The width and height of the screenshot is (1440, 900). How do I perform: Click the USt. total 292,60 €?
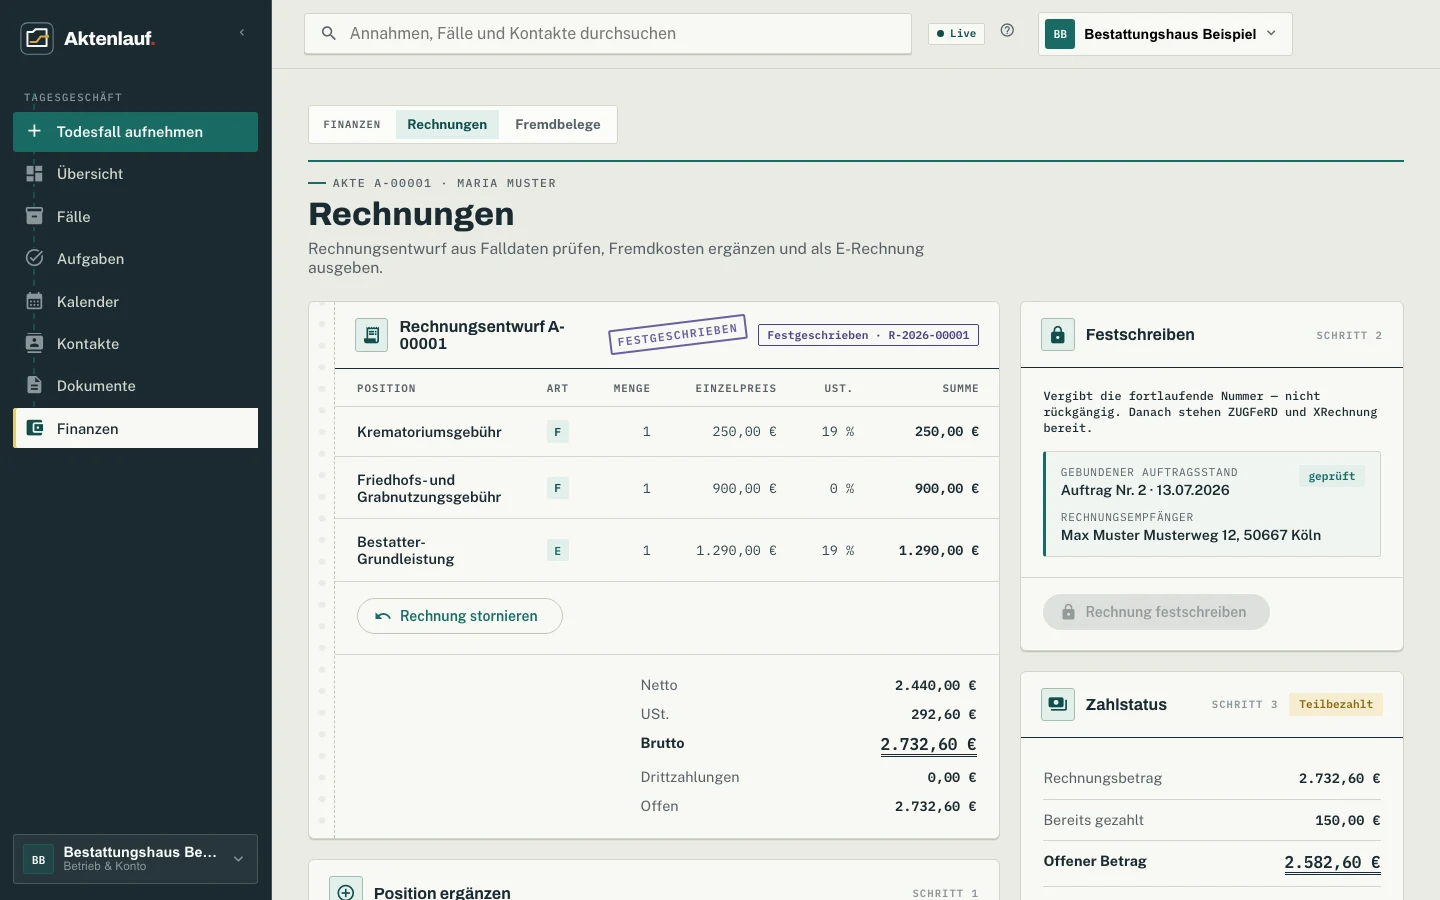tap(943, 714)
